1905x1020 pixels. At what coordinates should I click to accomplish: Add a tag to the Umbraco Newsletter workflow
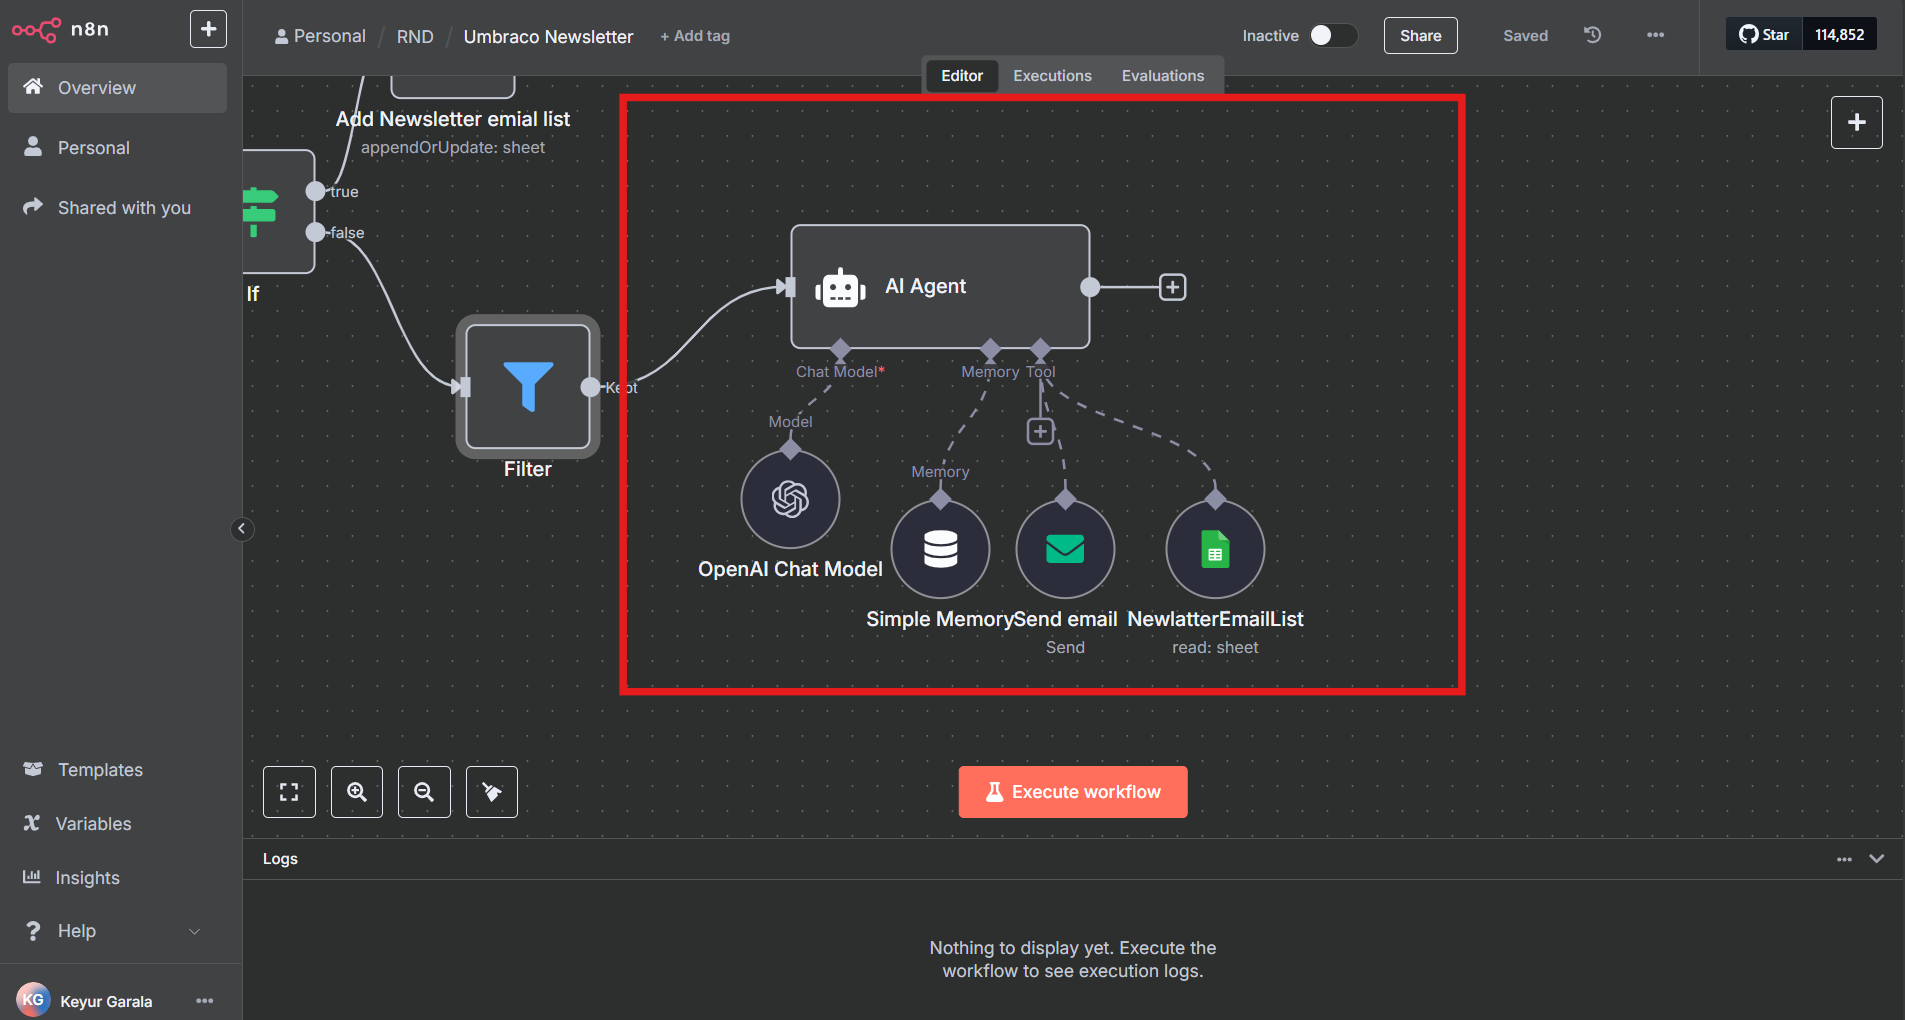tap(694, 35)
